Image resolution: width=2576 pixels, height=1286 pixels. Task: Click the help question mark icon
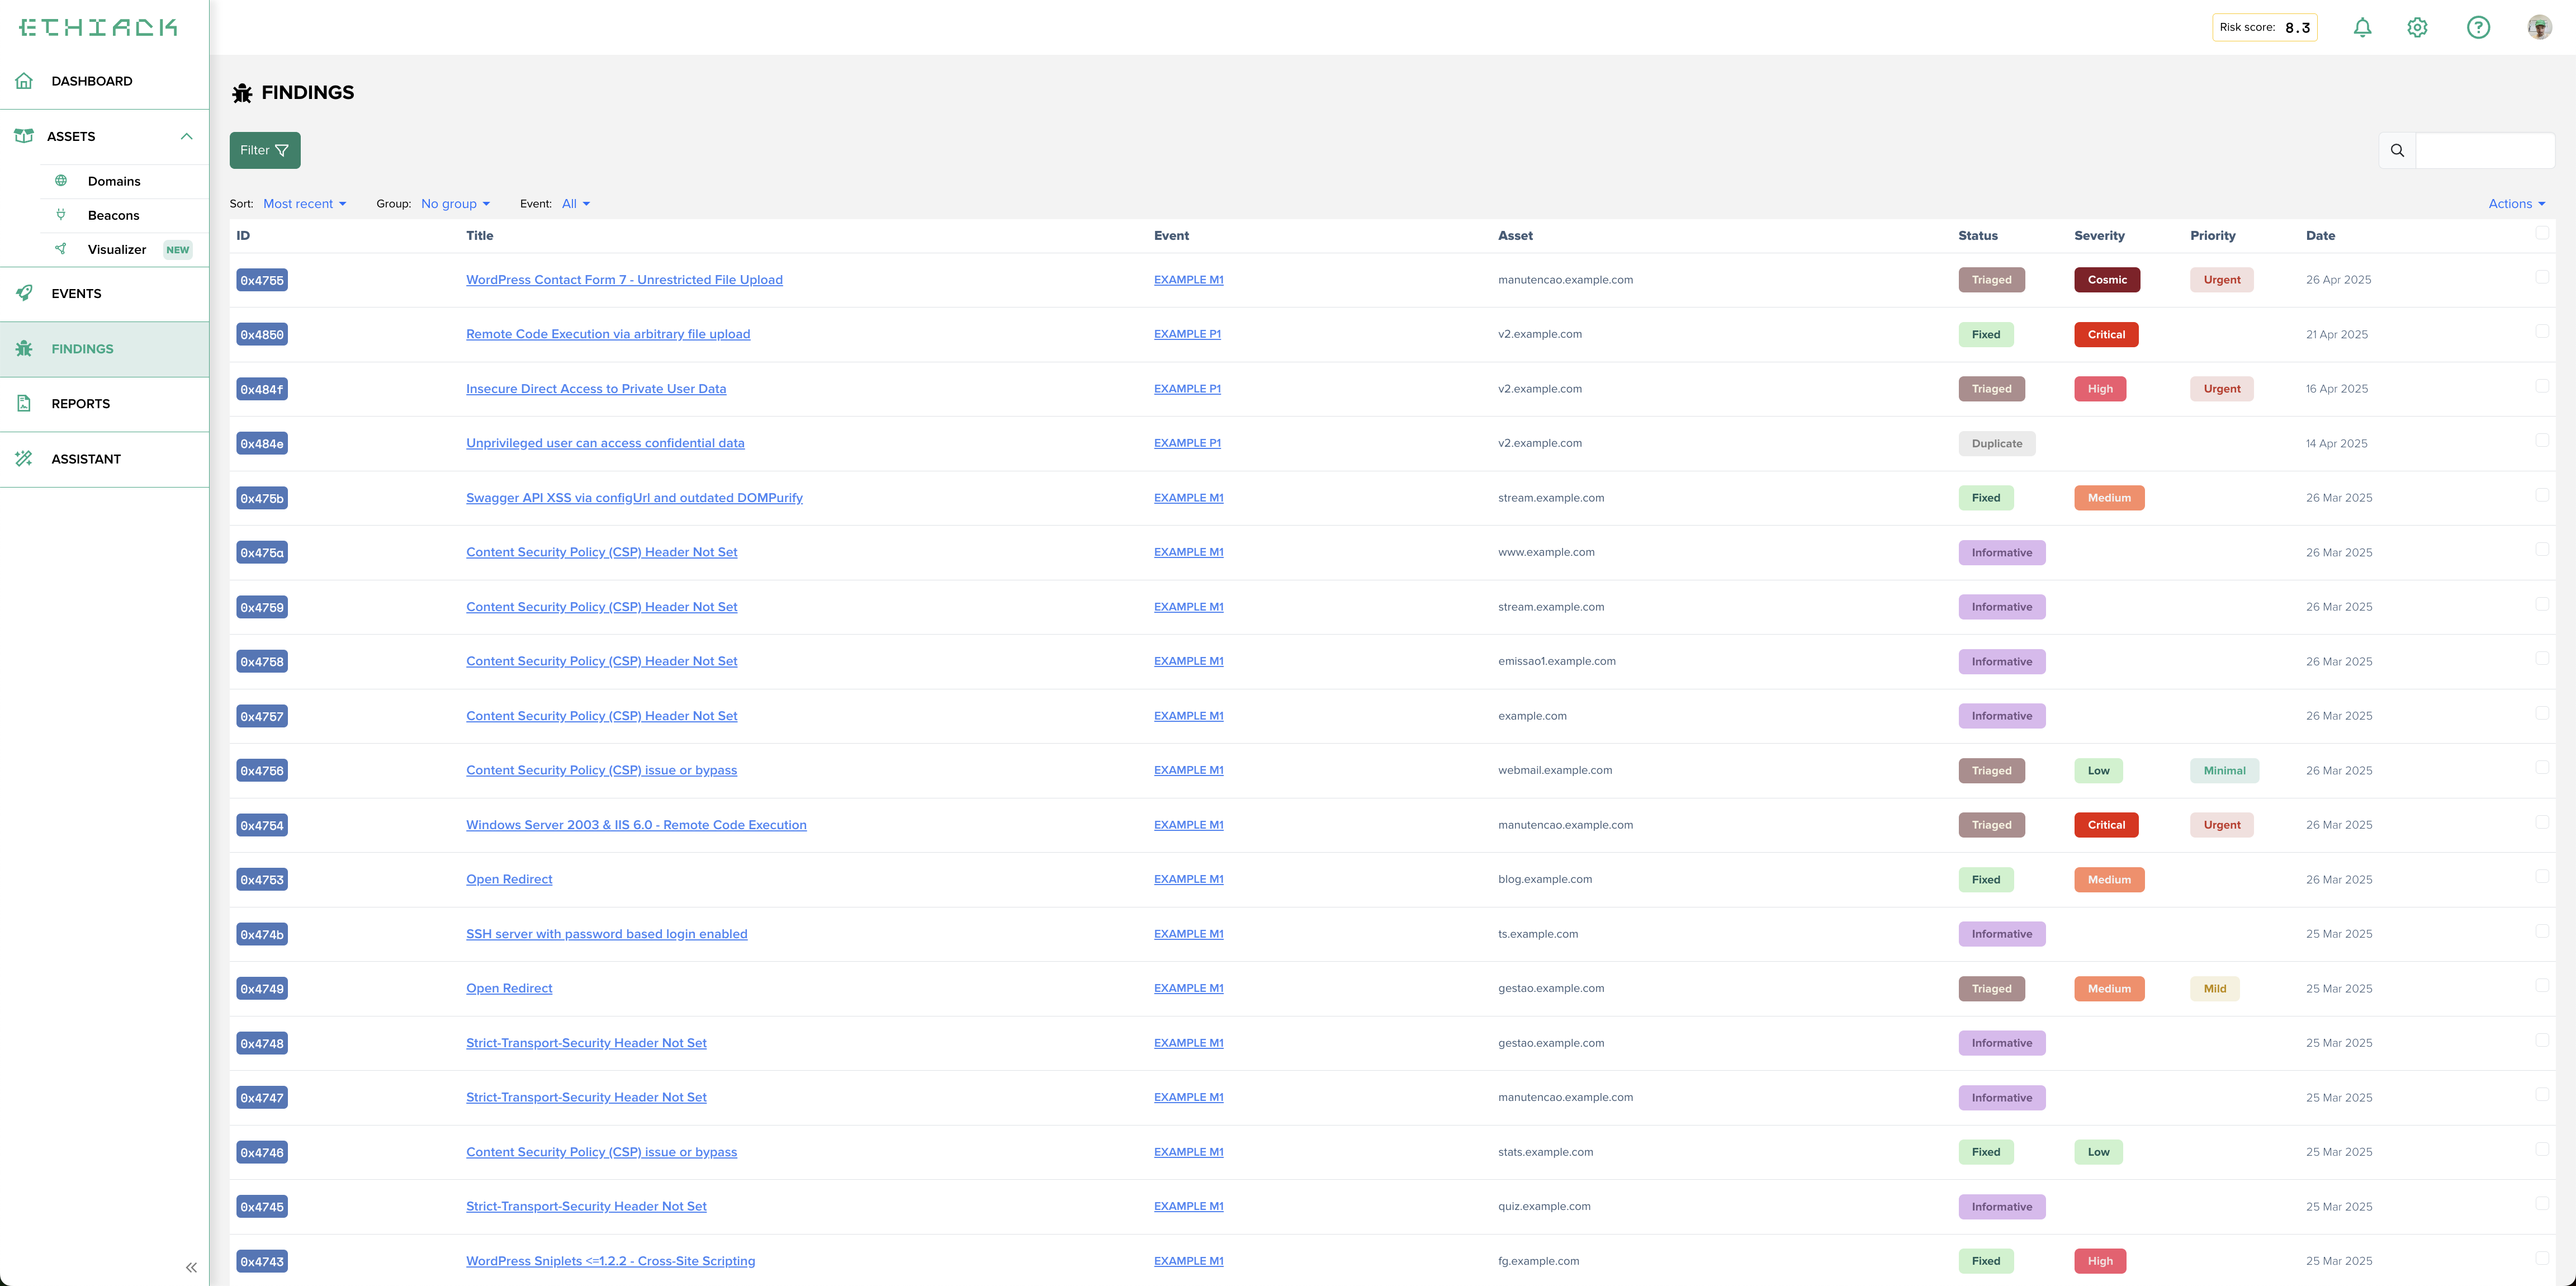pyautogui.click(x=2478, y=28)
